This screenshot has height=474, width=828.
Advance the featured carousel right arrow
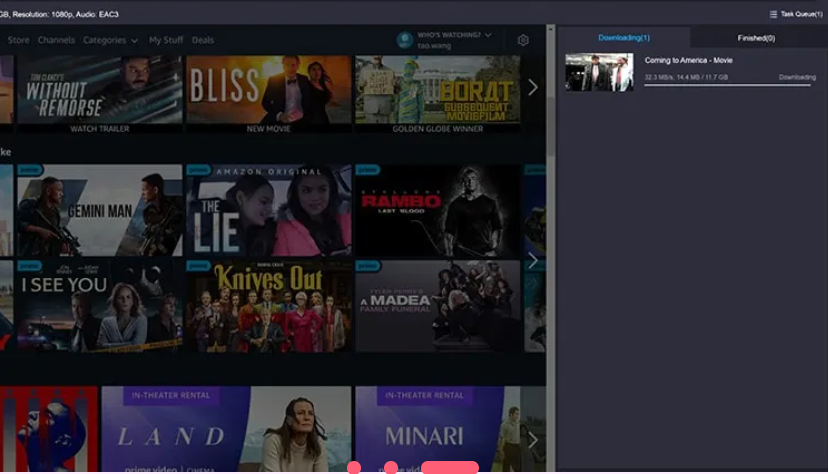coord(533,87)
